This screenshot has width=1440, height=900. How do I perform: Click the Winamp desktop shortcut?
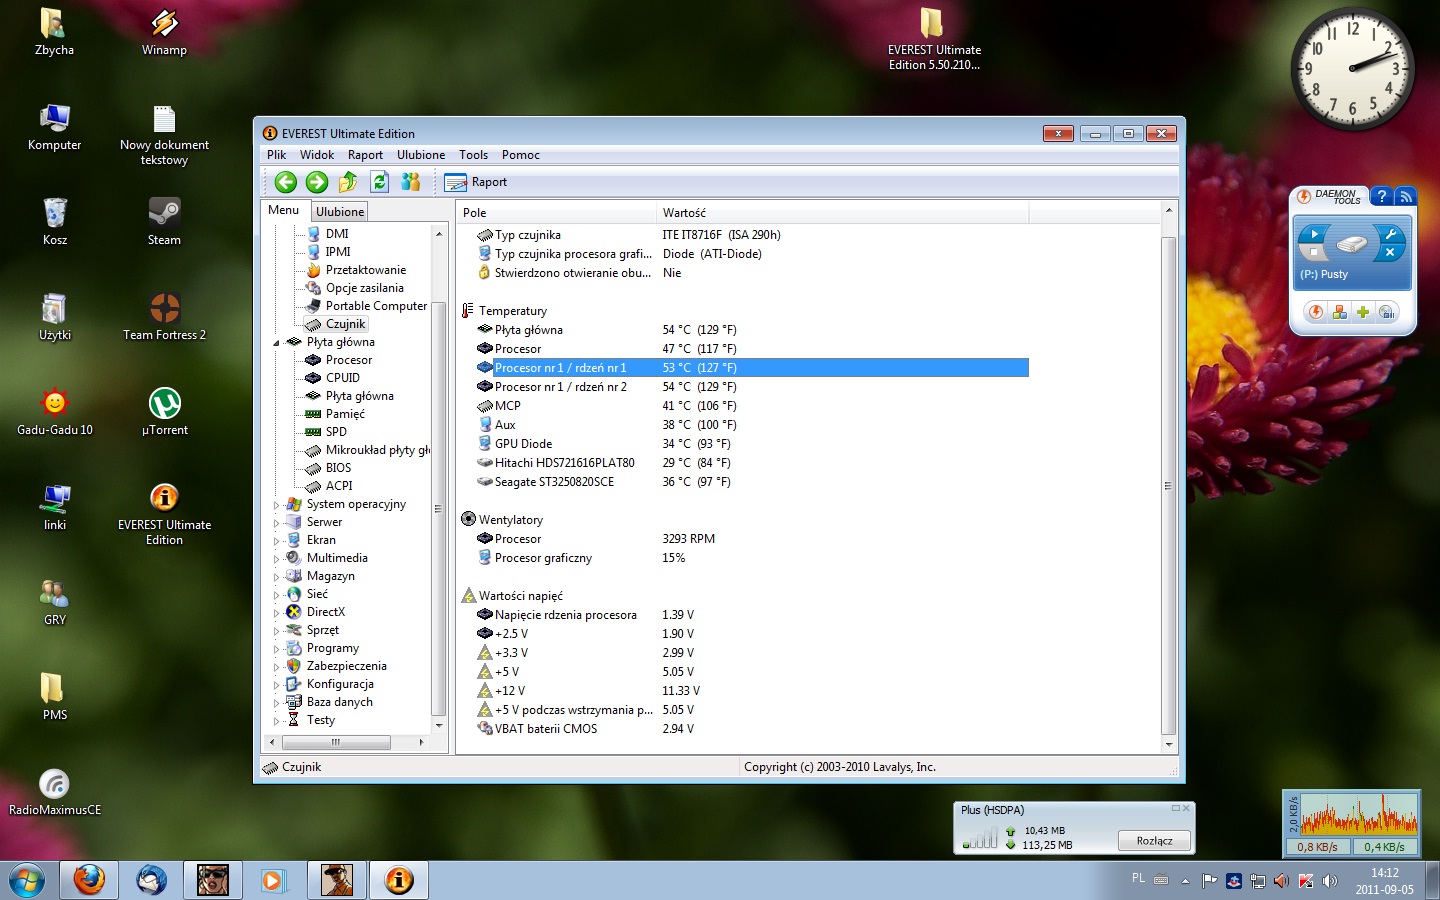coord(164,32)
